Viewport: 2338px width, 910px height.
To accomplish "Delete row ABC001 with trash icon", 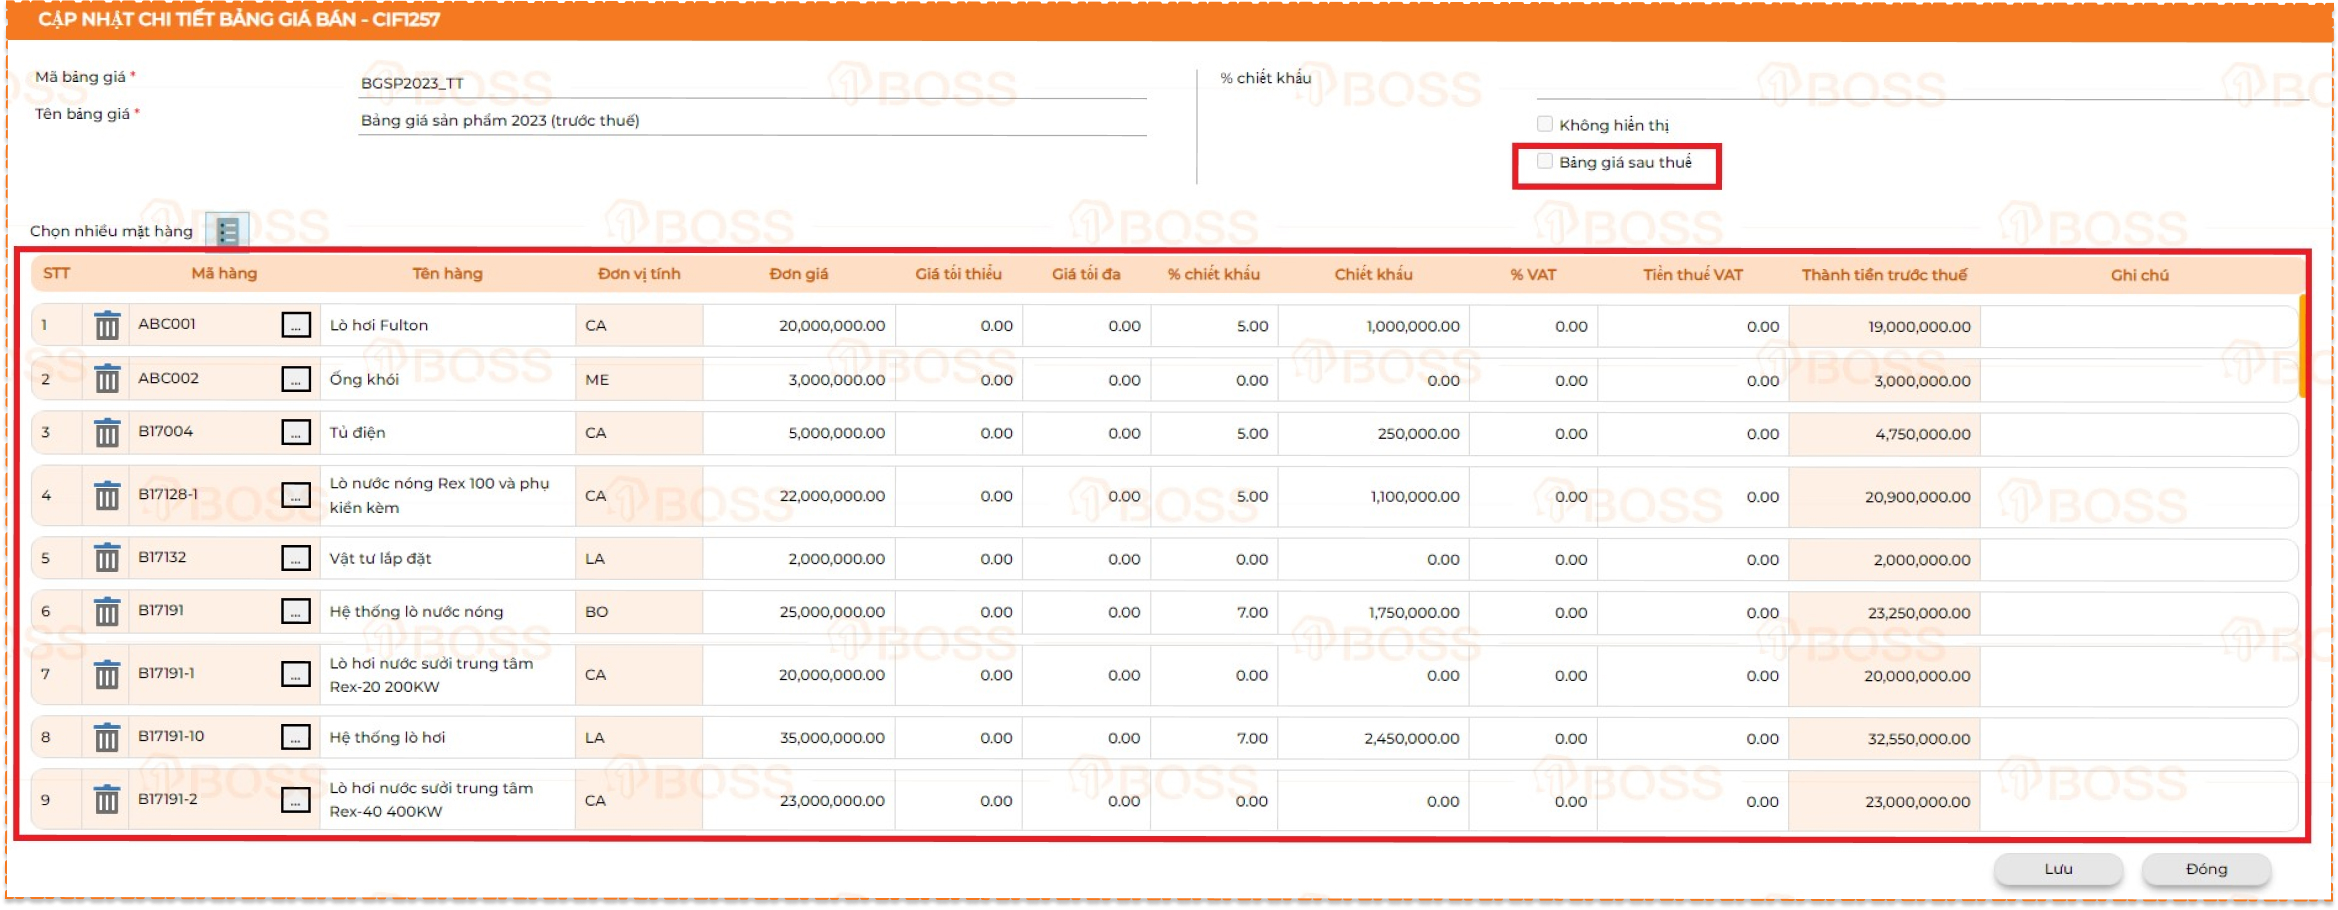I will point(107,325).
